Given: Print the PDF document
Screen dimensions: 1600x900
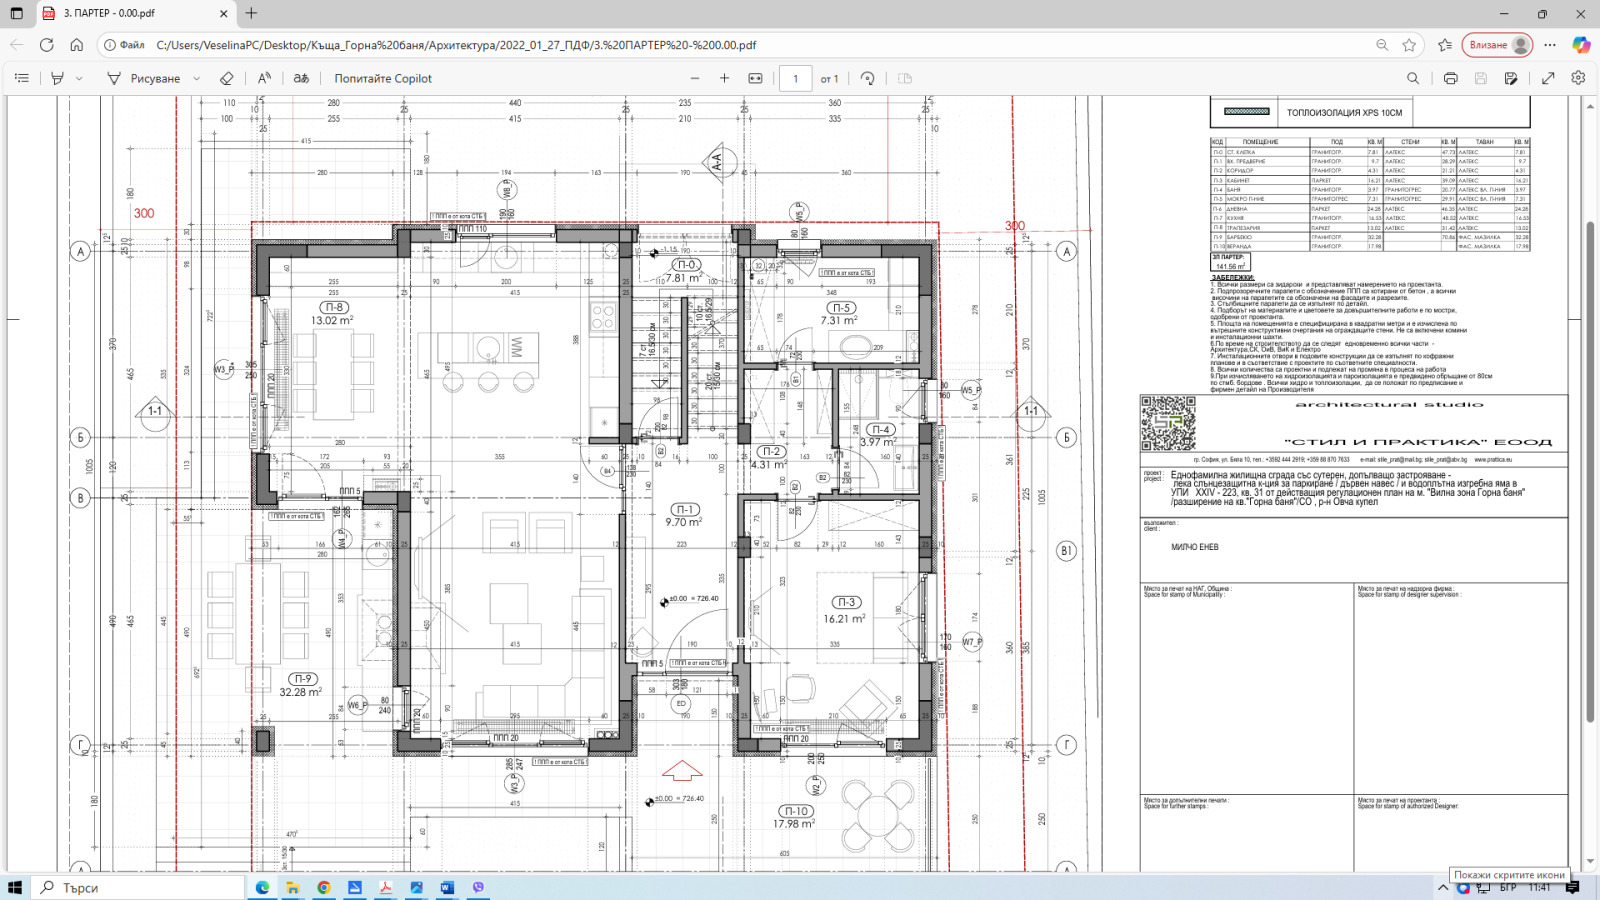Looking at the screenshot, I should point(1450,78).
